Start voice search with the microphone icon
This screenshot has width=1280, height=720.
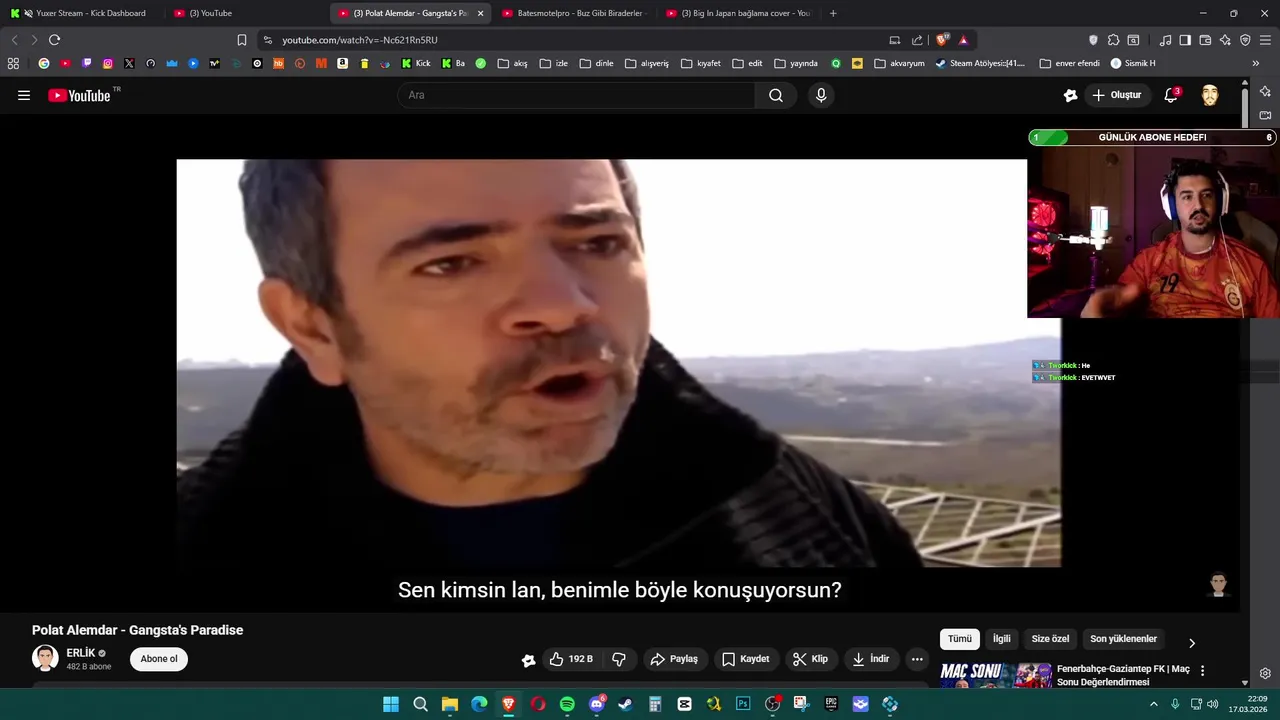(821, 95)
